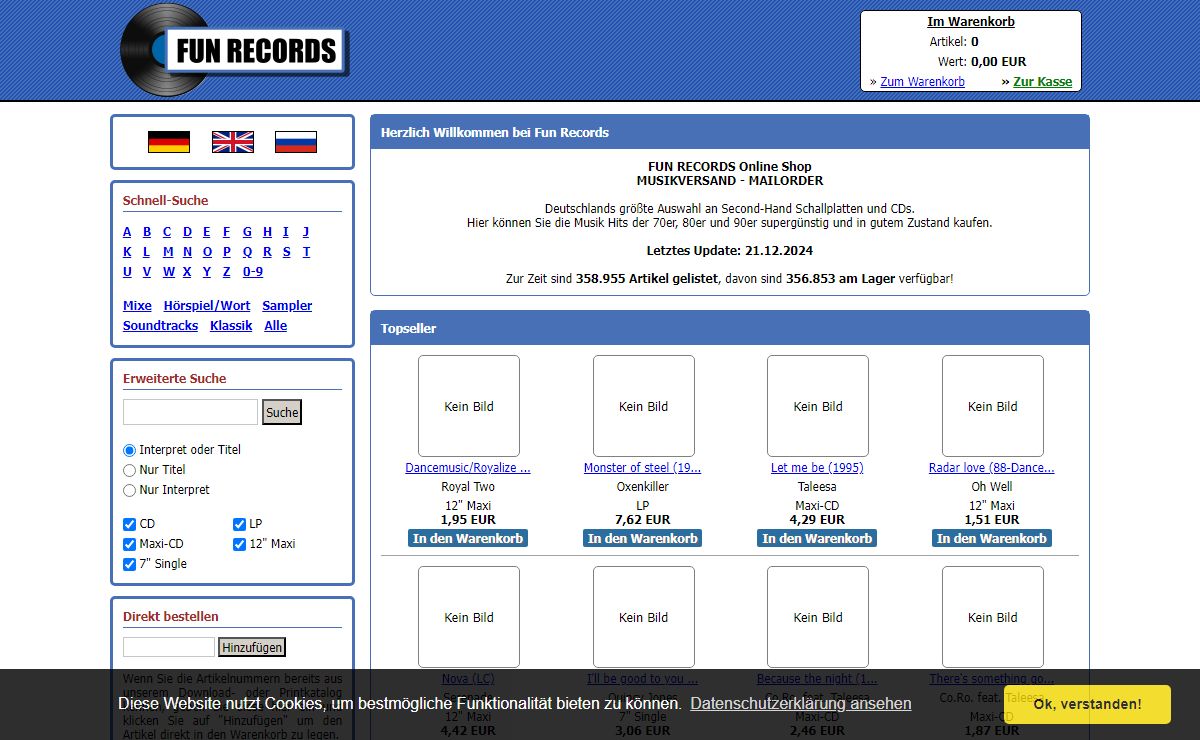Viewport: 1200px width, 740px height.
Task: Browse artists by letter K
Action: point(127,252)
